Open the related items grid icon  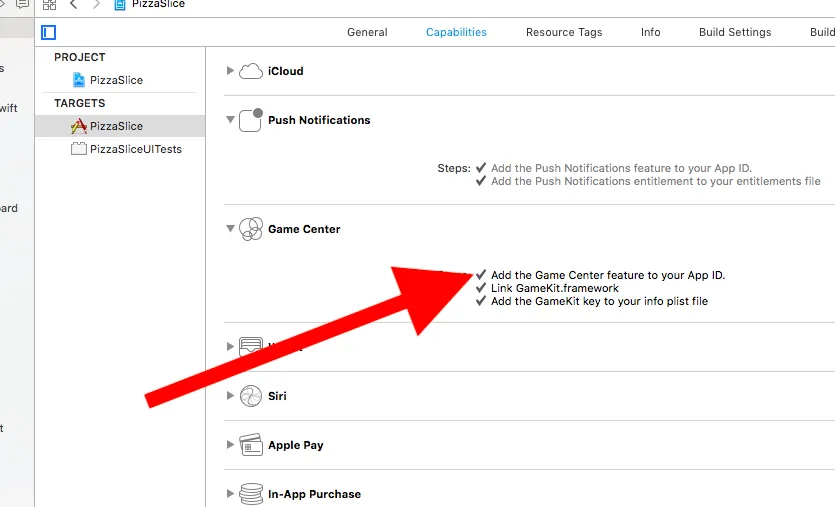(49, 5)
